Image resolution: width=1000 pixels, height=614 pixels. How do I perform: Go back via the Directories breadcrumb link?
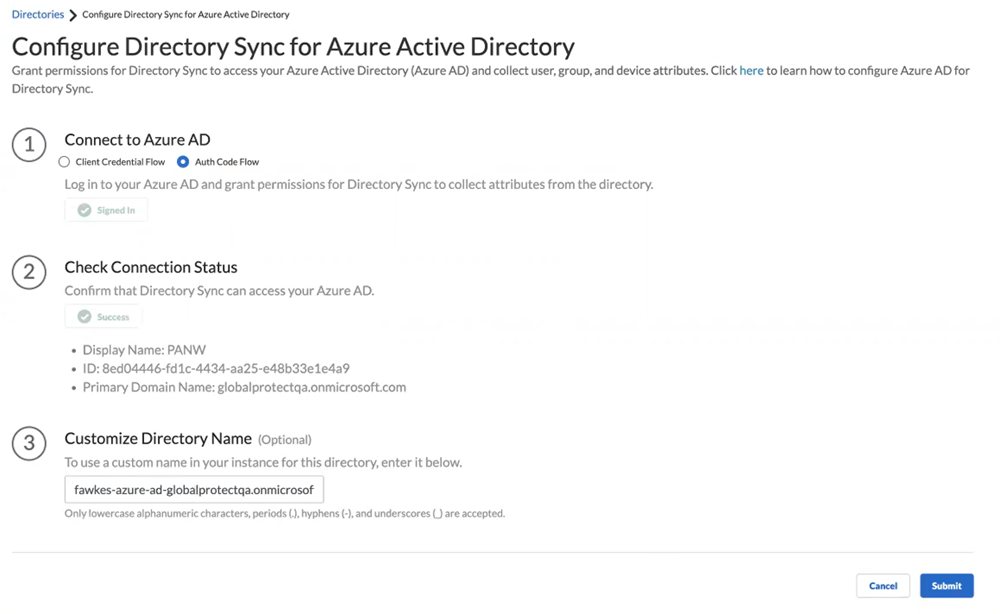pos(38,15)
